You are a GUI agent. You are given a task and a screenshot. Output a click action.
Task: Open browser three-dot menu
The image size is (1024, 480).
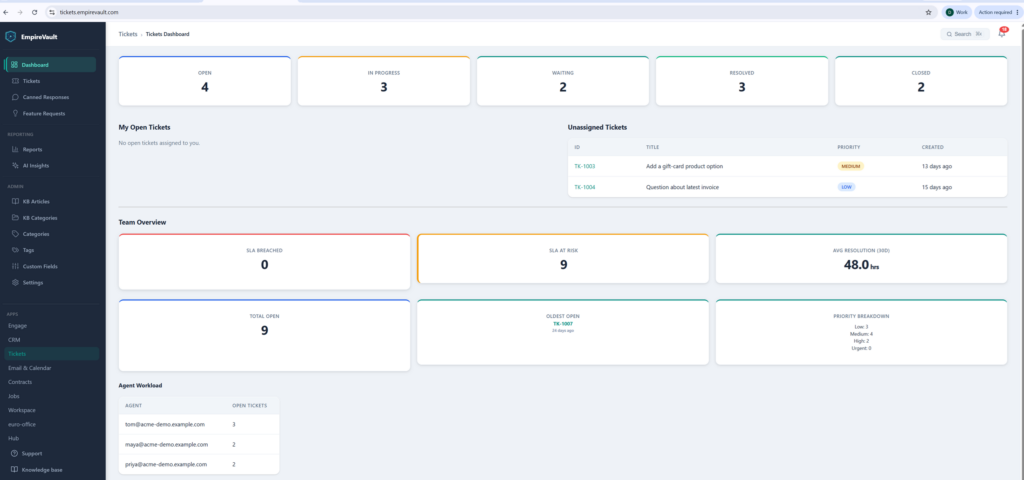1017,12
